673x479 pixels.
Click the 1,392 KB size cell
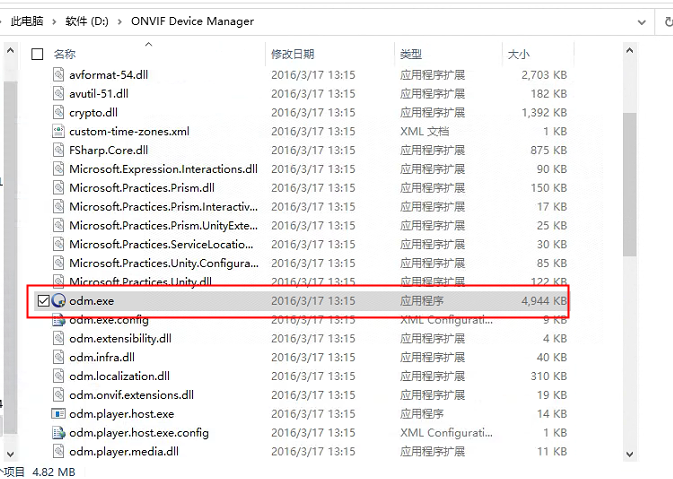[x=544, y=112]
